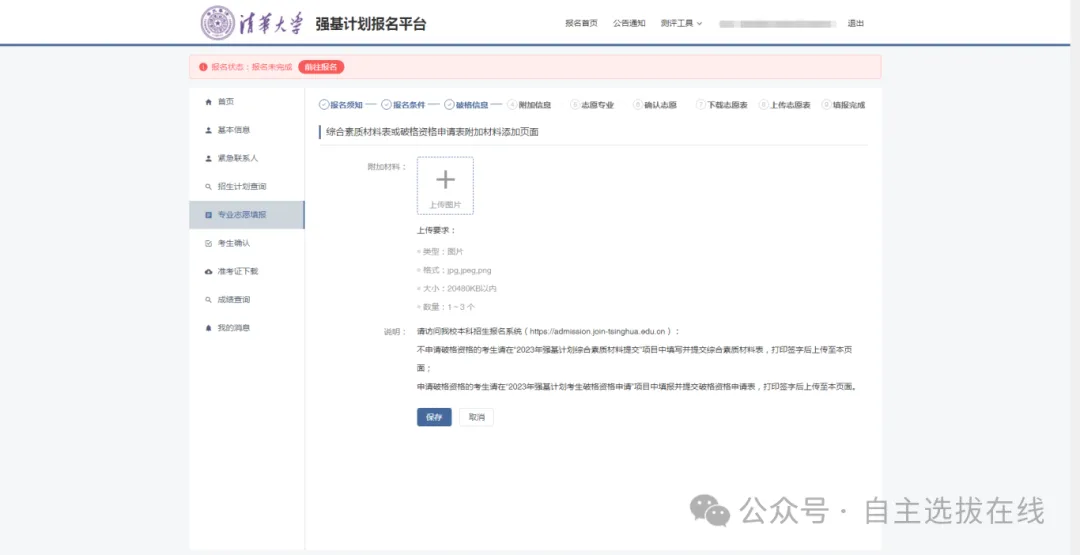Viewport: 1080px width, 555px height.
Task: Click the red warning icon in status banner
Action: point(203,67)
